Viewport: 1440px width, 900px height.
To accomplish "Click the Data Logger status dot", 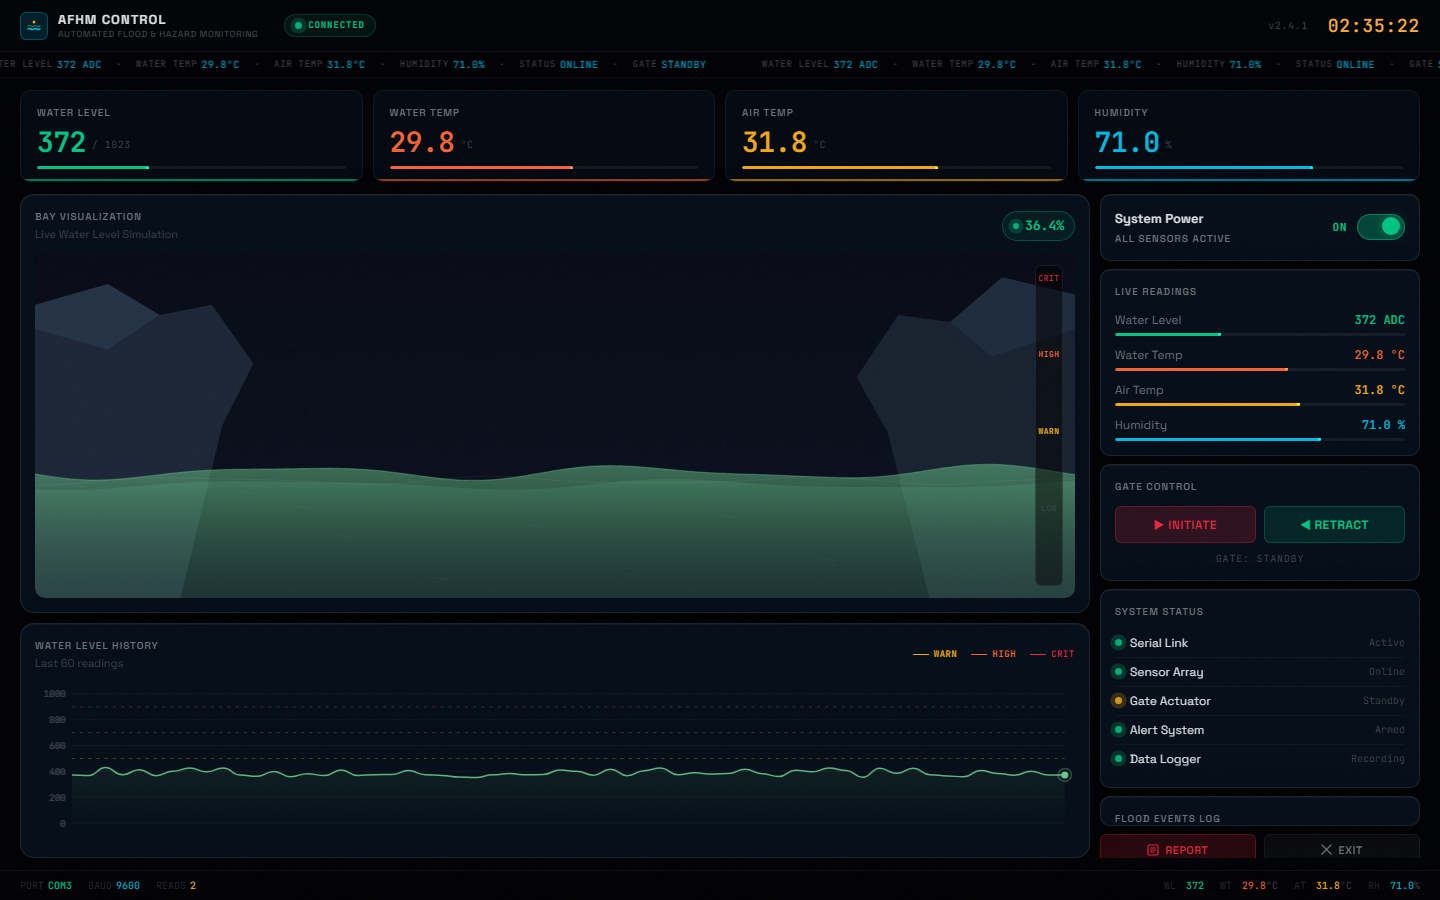I will 1119,759.
